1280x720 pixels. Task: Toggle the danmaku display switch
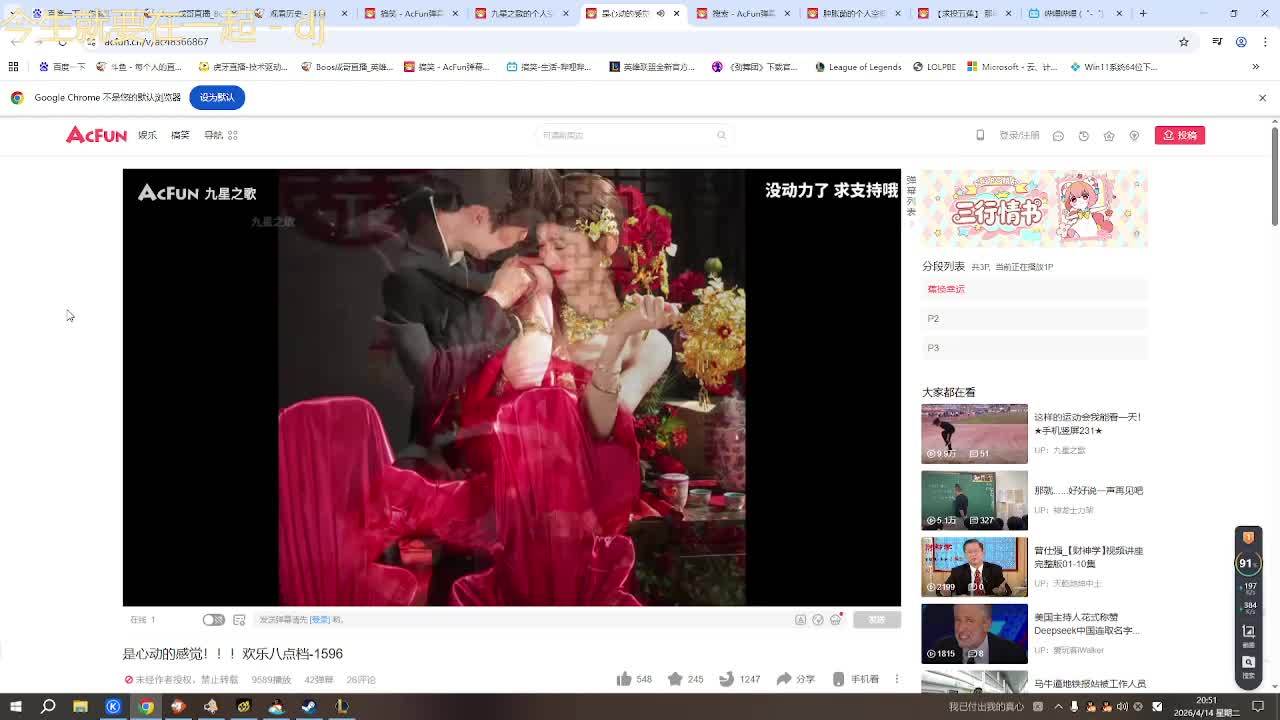(x=213, y=620)
